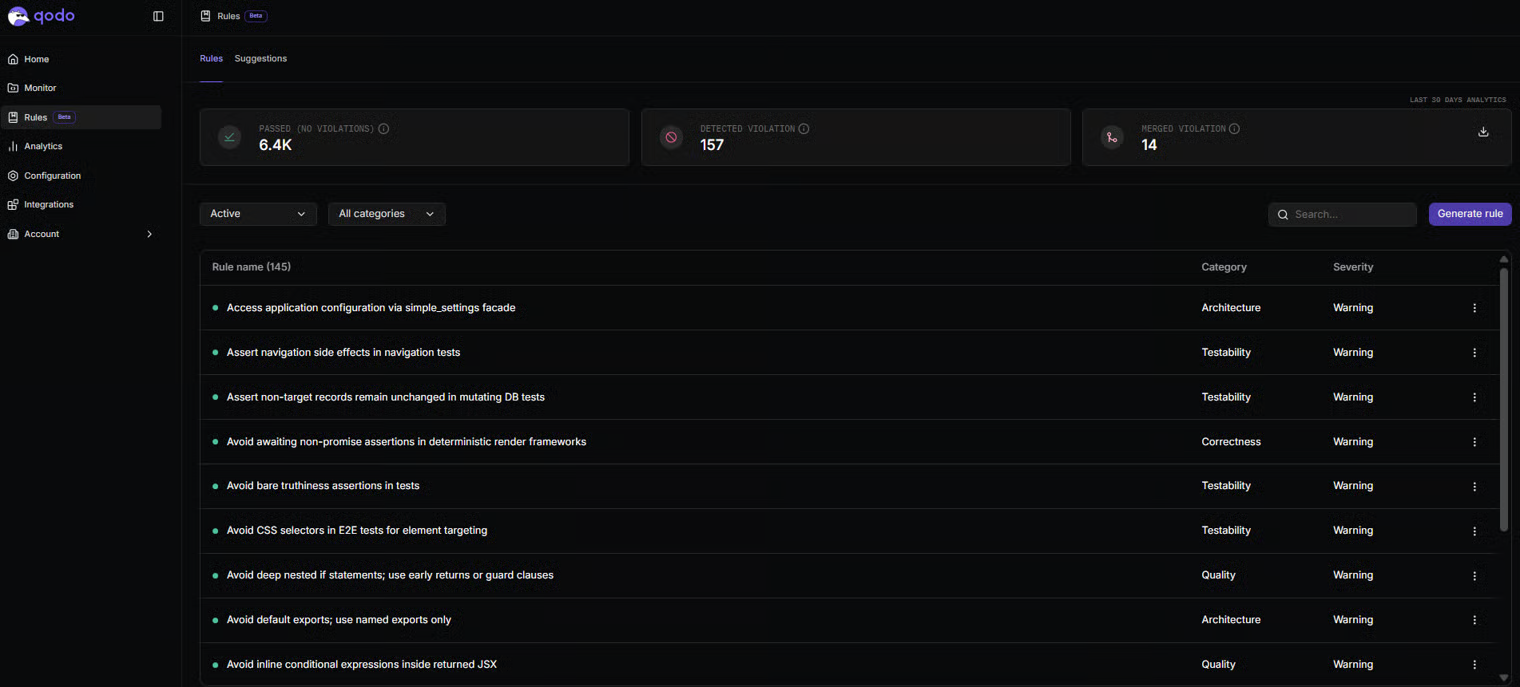The height and width of the screenshot is (687, 1520).
Task: Go to Integrations in the sidebar
Action: [49, 204]
